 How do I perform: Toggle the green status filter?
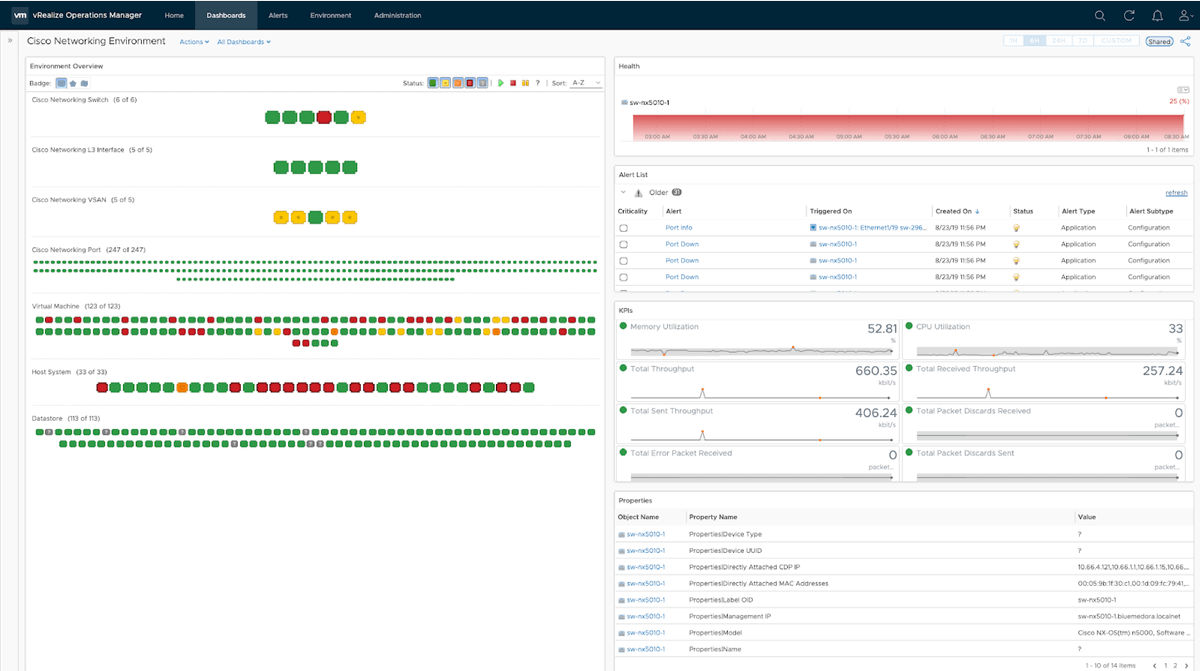coord(433,83)
